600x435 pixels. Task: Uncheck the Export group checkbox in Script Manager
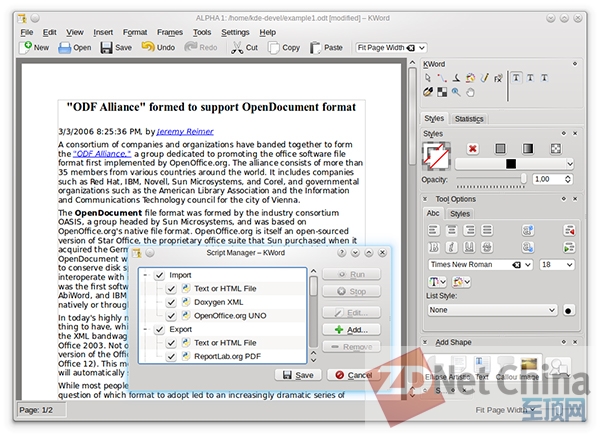click(160, 329)
